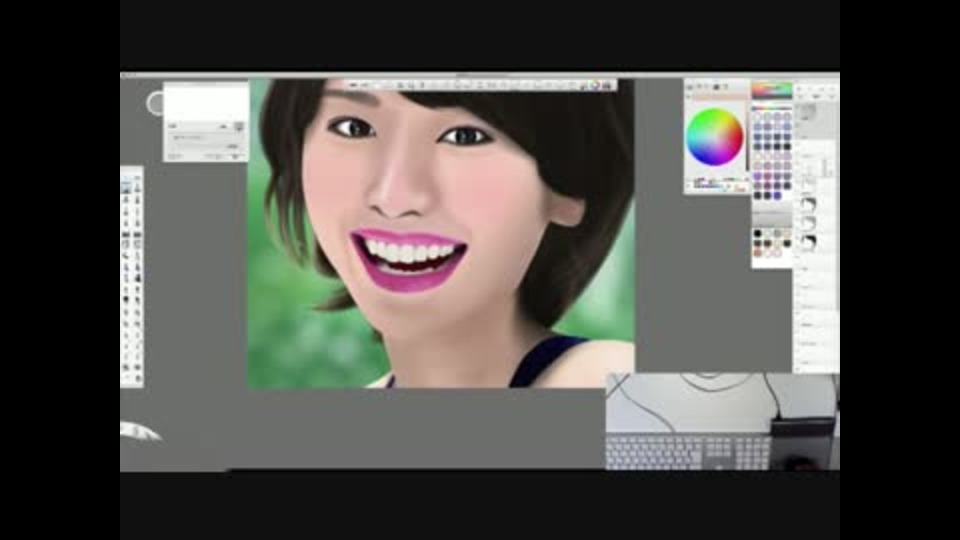Click the small color wheel icon in the top toolbar
This screenshot has width=960, height=540.
tap(594, 86)
